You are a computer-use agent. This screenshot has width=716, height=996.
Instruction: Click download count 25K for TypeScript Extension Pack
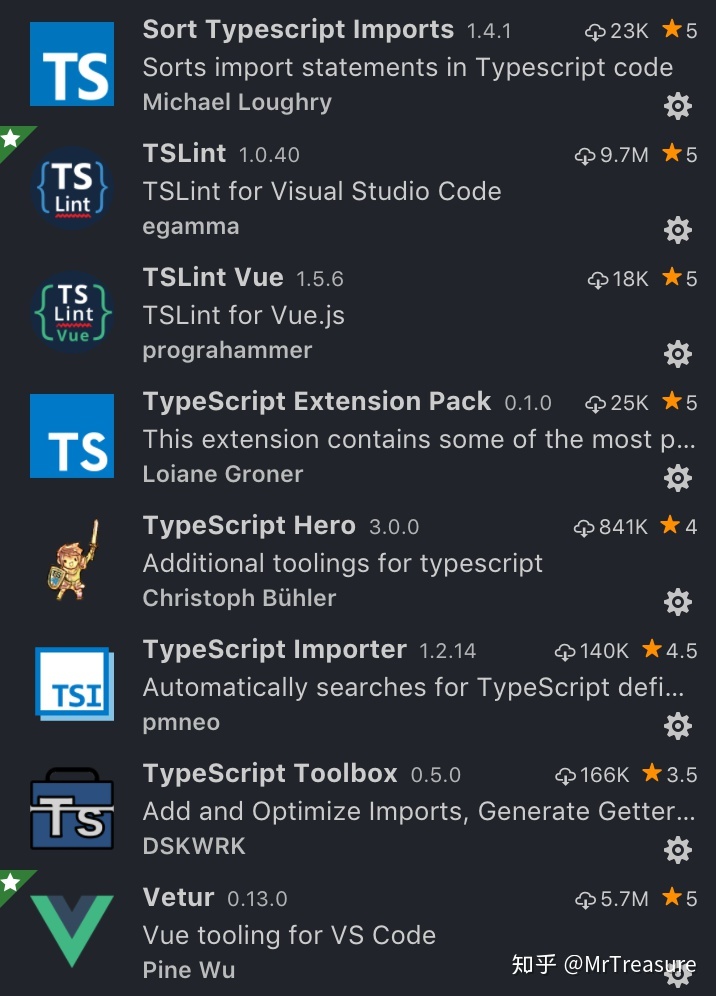pos(617,403)
